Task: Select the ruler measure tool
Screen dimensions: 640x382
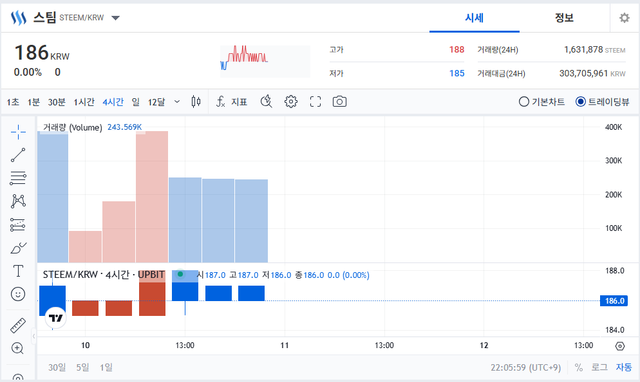Action: [x=18, y=325]
